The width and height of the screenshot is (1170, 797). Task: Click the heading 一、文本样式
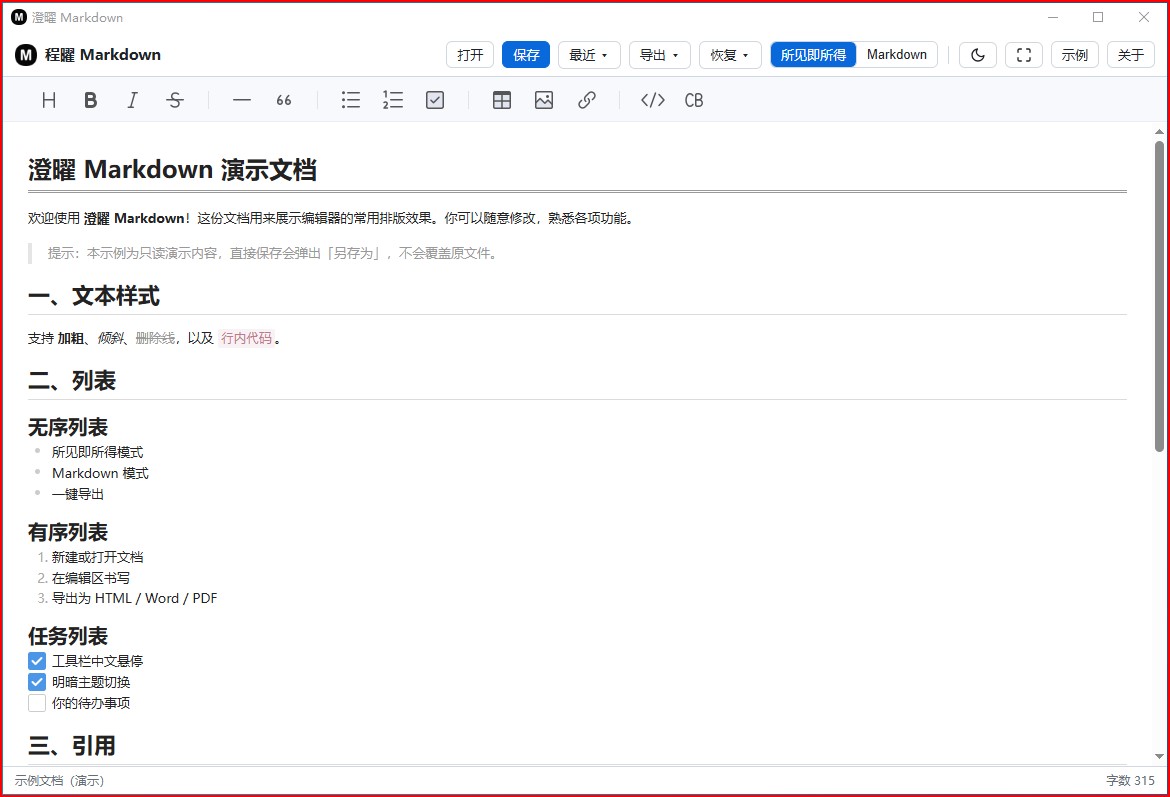(94, 296)
